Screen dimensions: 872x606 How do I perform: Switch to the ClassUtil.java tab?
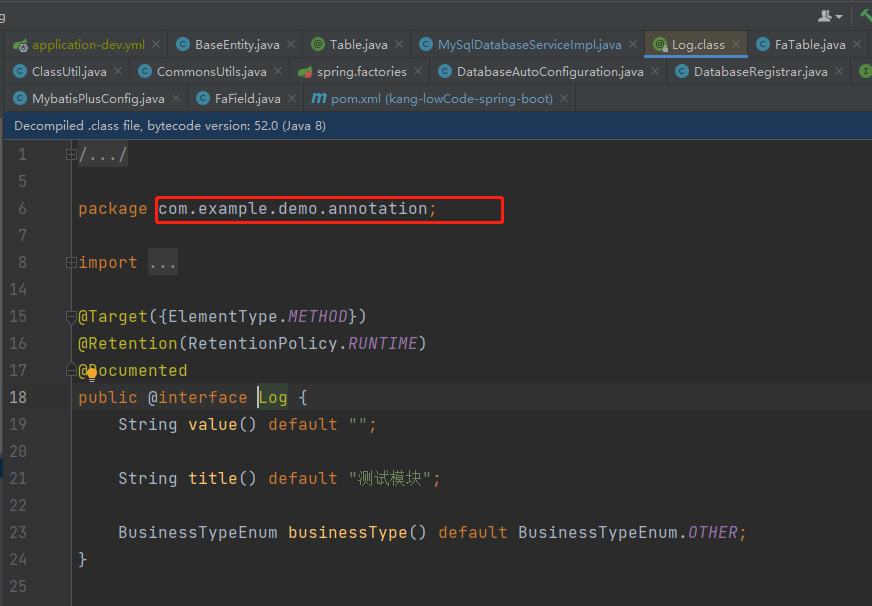pos(69,72)
